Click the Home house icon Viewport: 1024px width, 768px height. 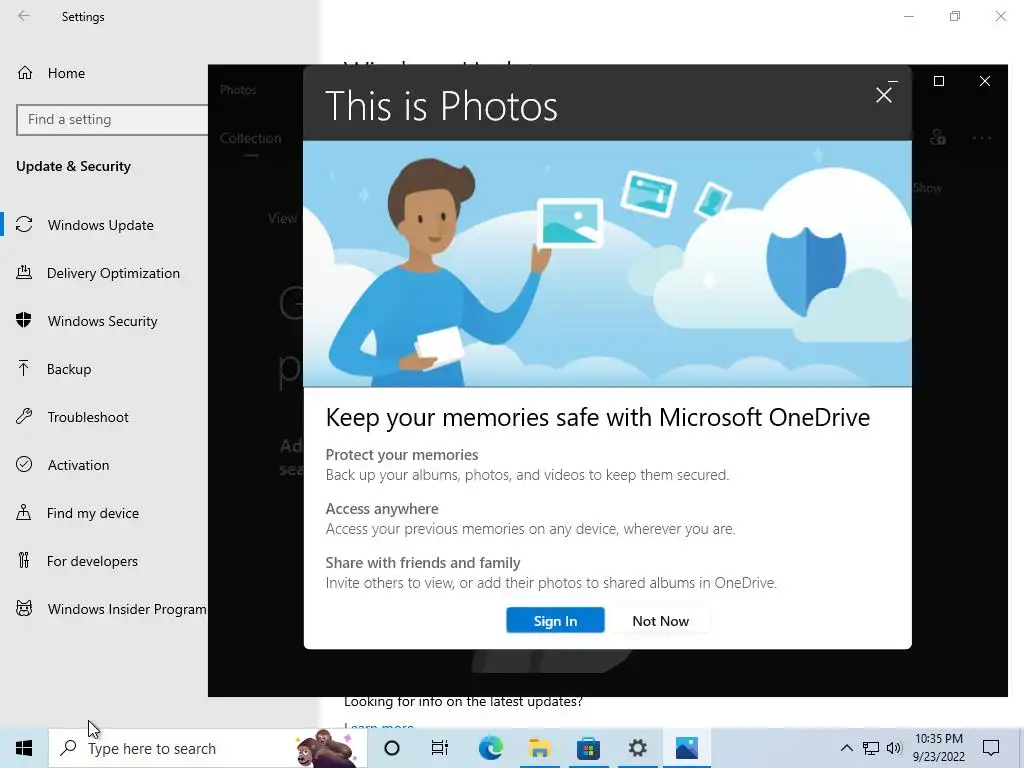coord(25,72)
